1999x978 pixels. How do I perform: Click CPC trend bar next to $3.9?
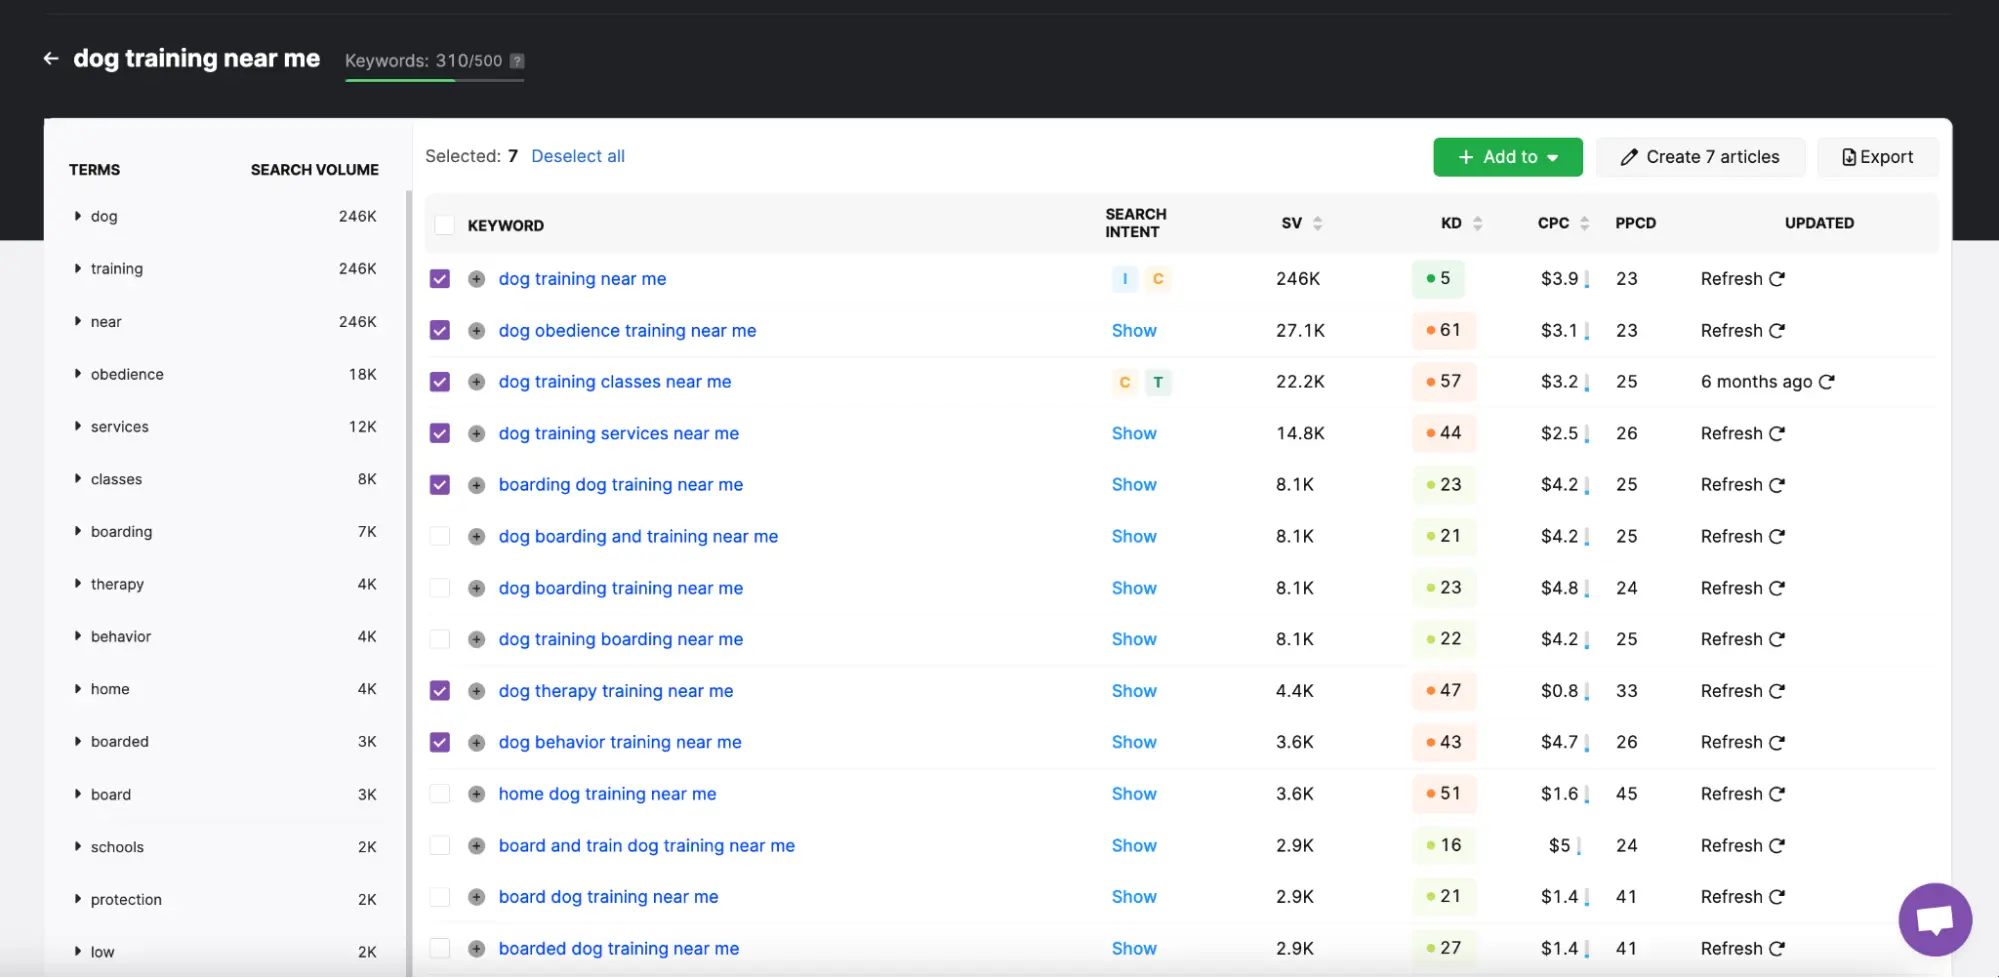click(1587, 281)
